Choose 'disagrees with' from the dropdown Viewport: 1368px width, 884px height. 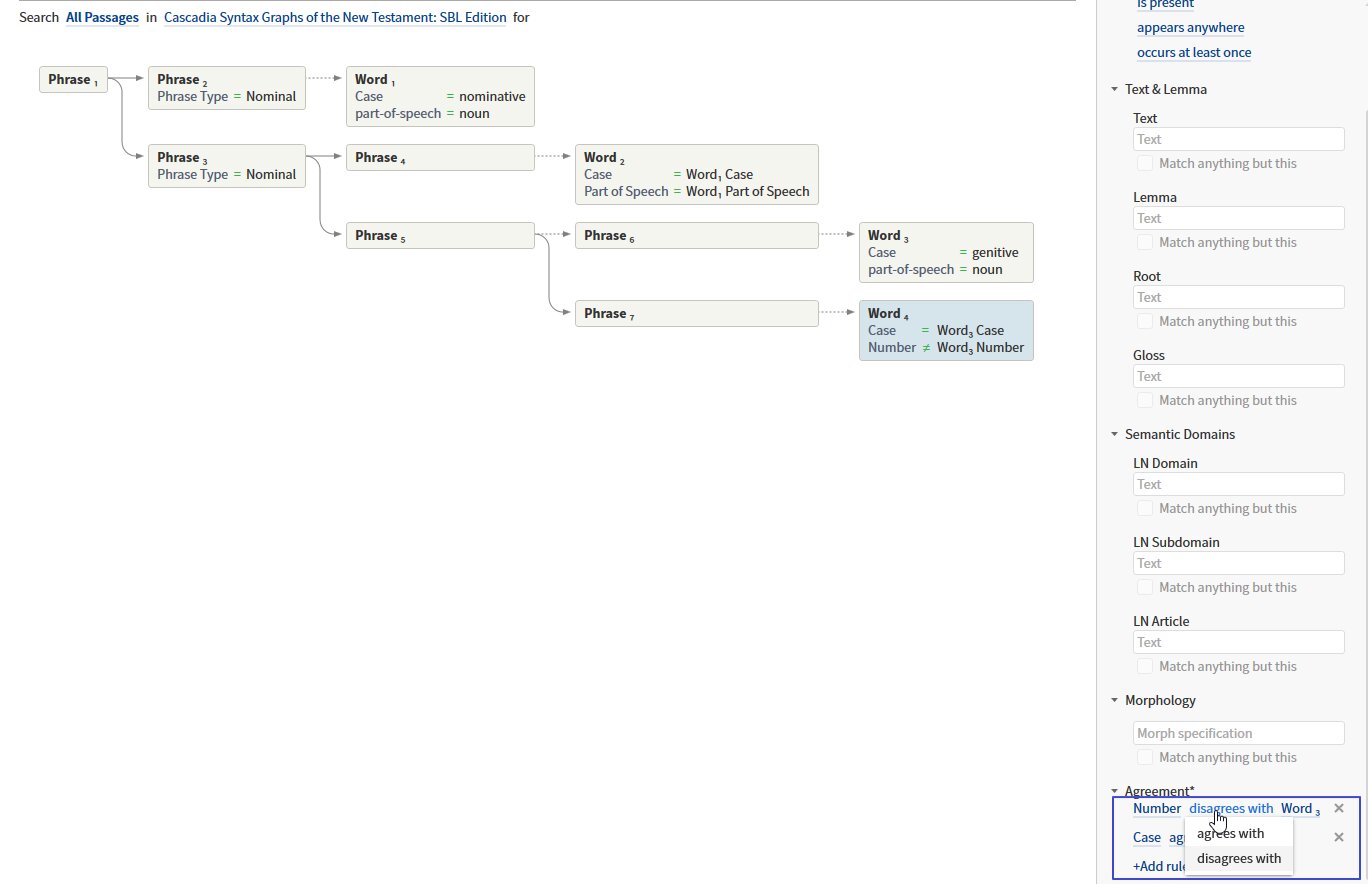[x=1238, y=858]
